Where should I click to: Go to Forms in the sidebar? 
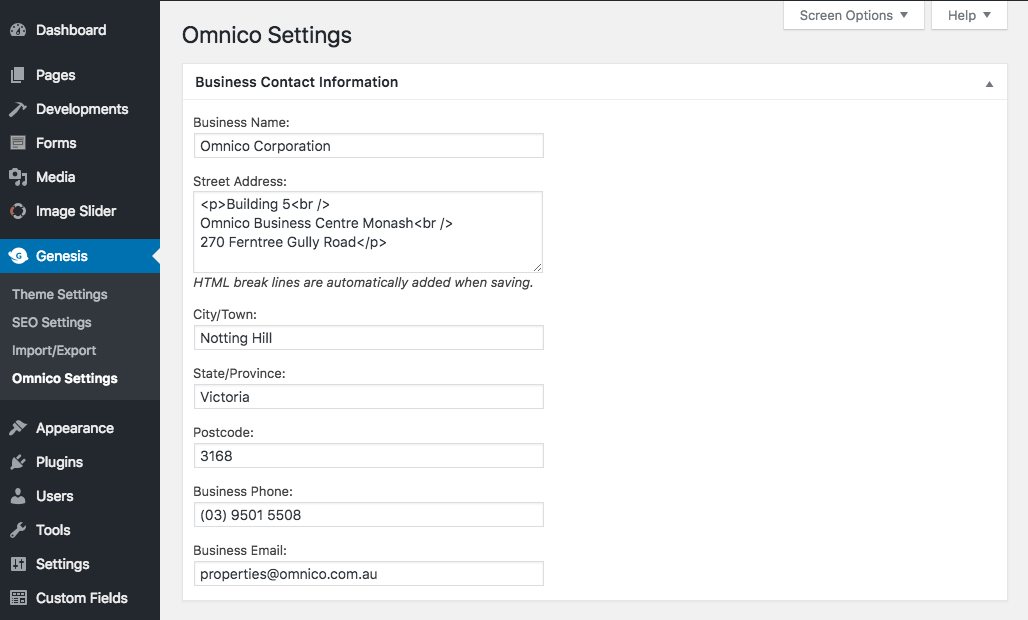point(80,143)
